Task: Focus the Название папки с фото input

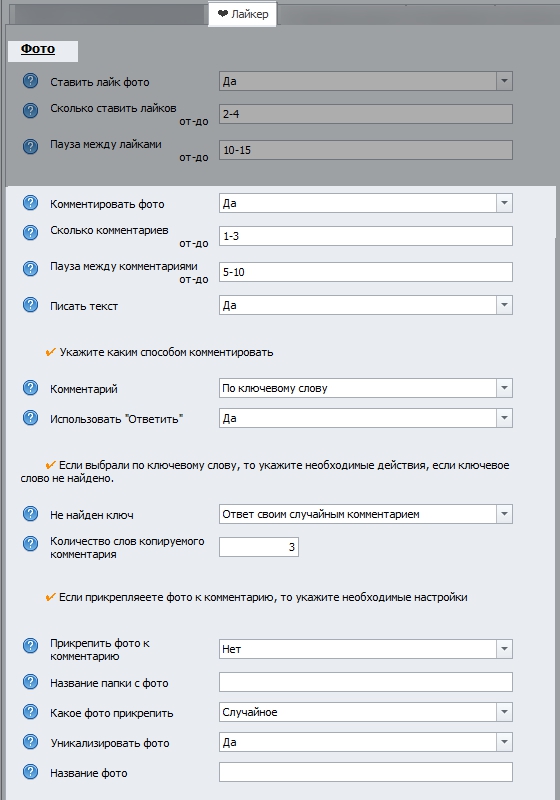Action: pos(366,682)
